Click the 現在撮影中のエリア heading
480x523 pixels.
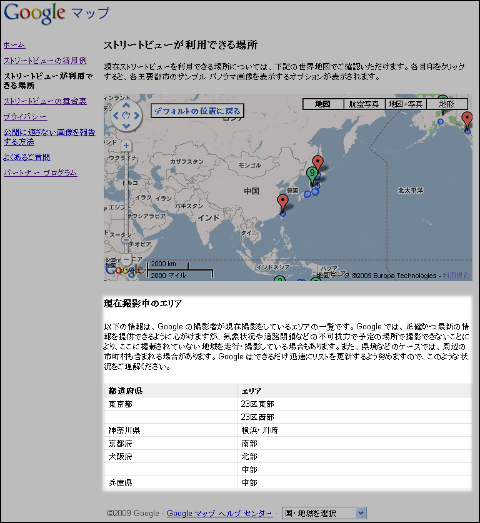coord(142,304)
